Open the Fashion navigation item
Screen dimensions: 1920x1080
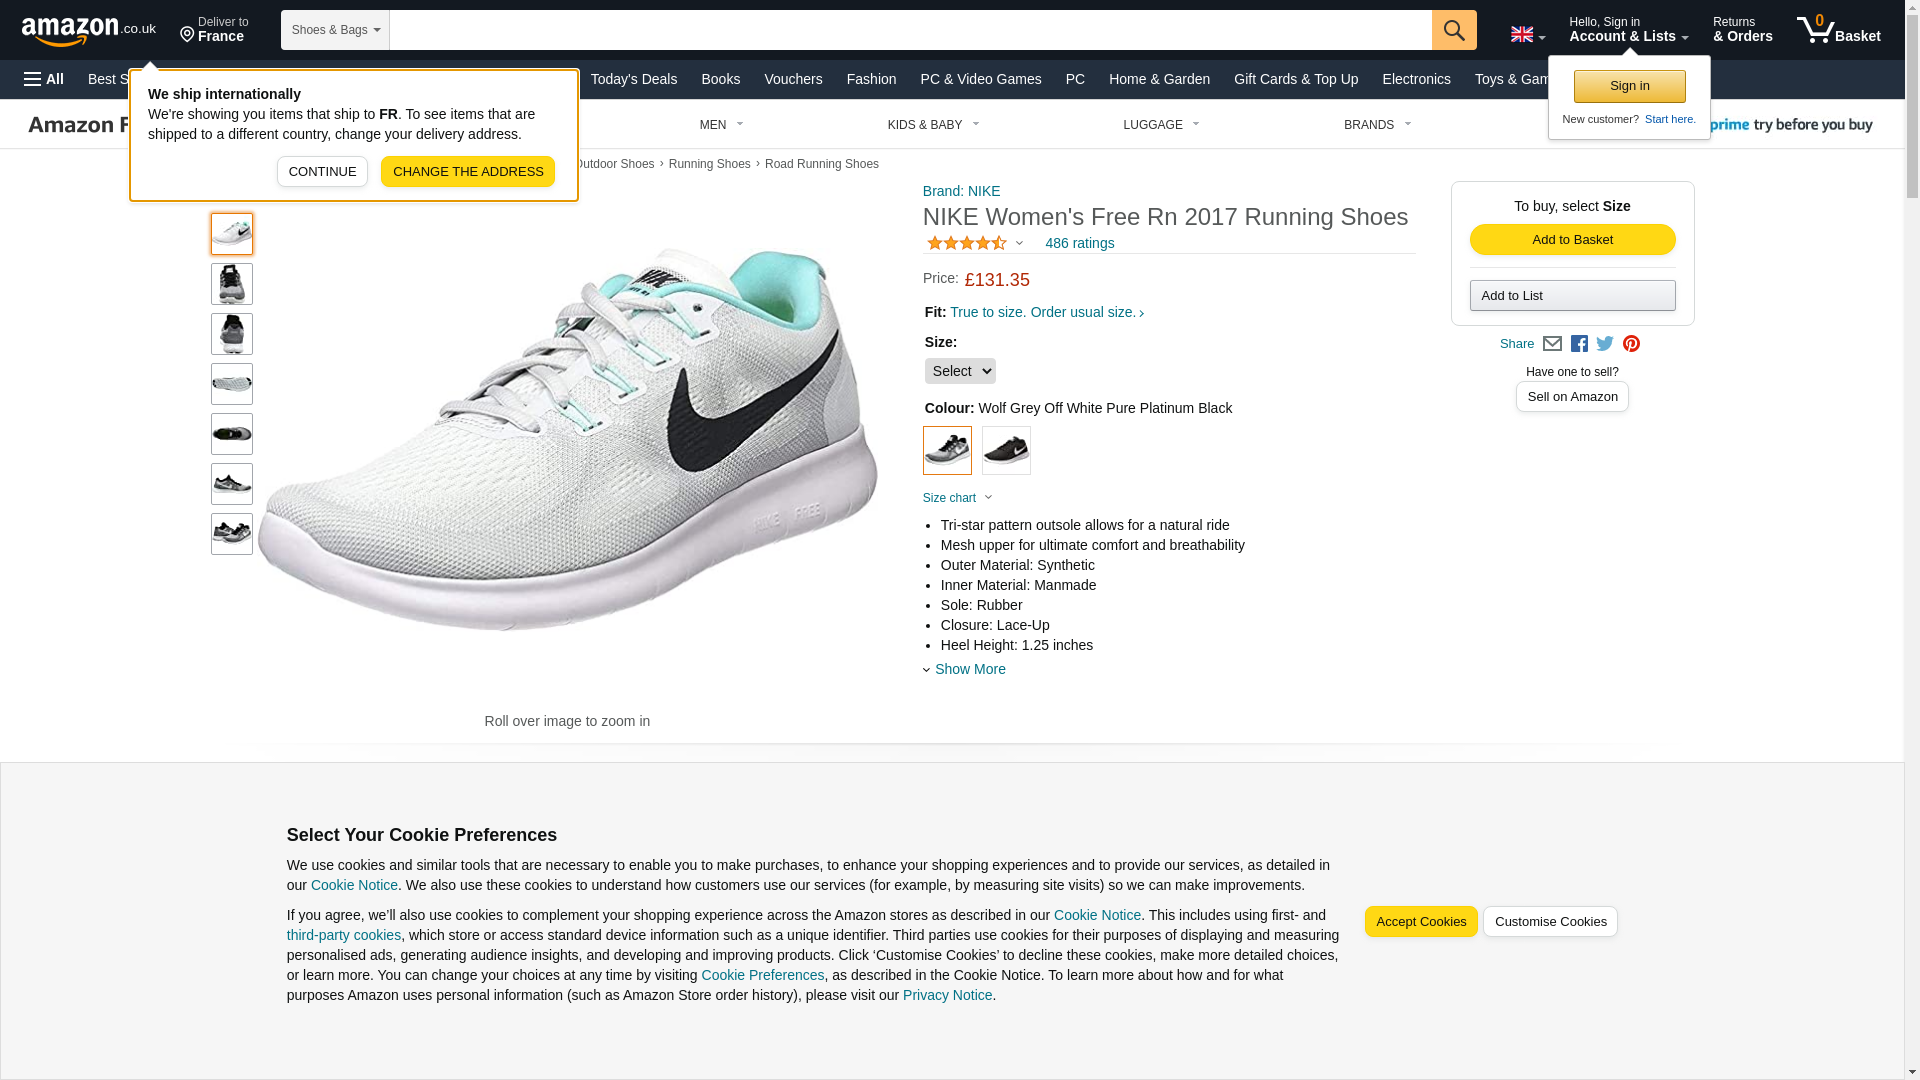[871, 79]
